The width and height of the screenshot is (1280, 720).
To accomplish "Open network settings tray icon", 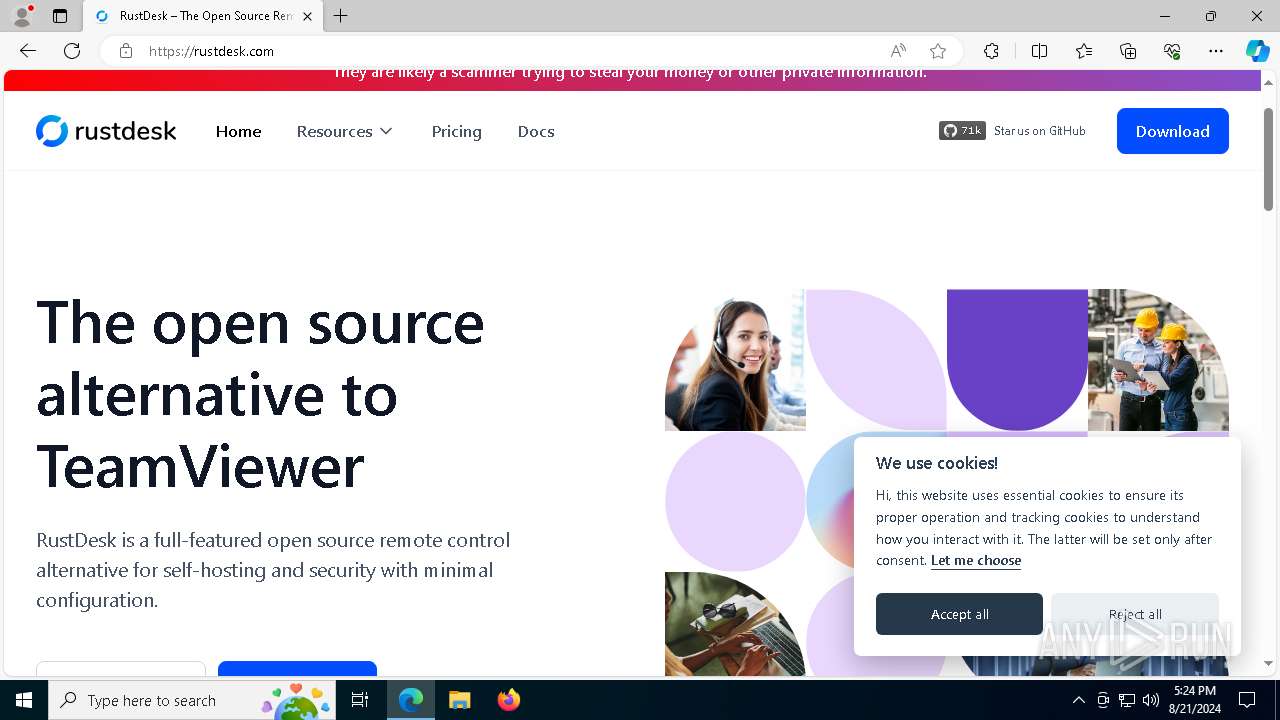I will click(x=1127, y=700).
